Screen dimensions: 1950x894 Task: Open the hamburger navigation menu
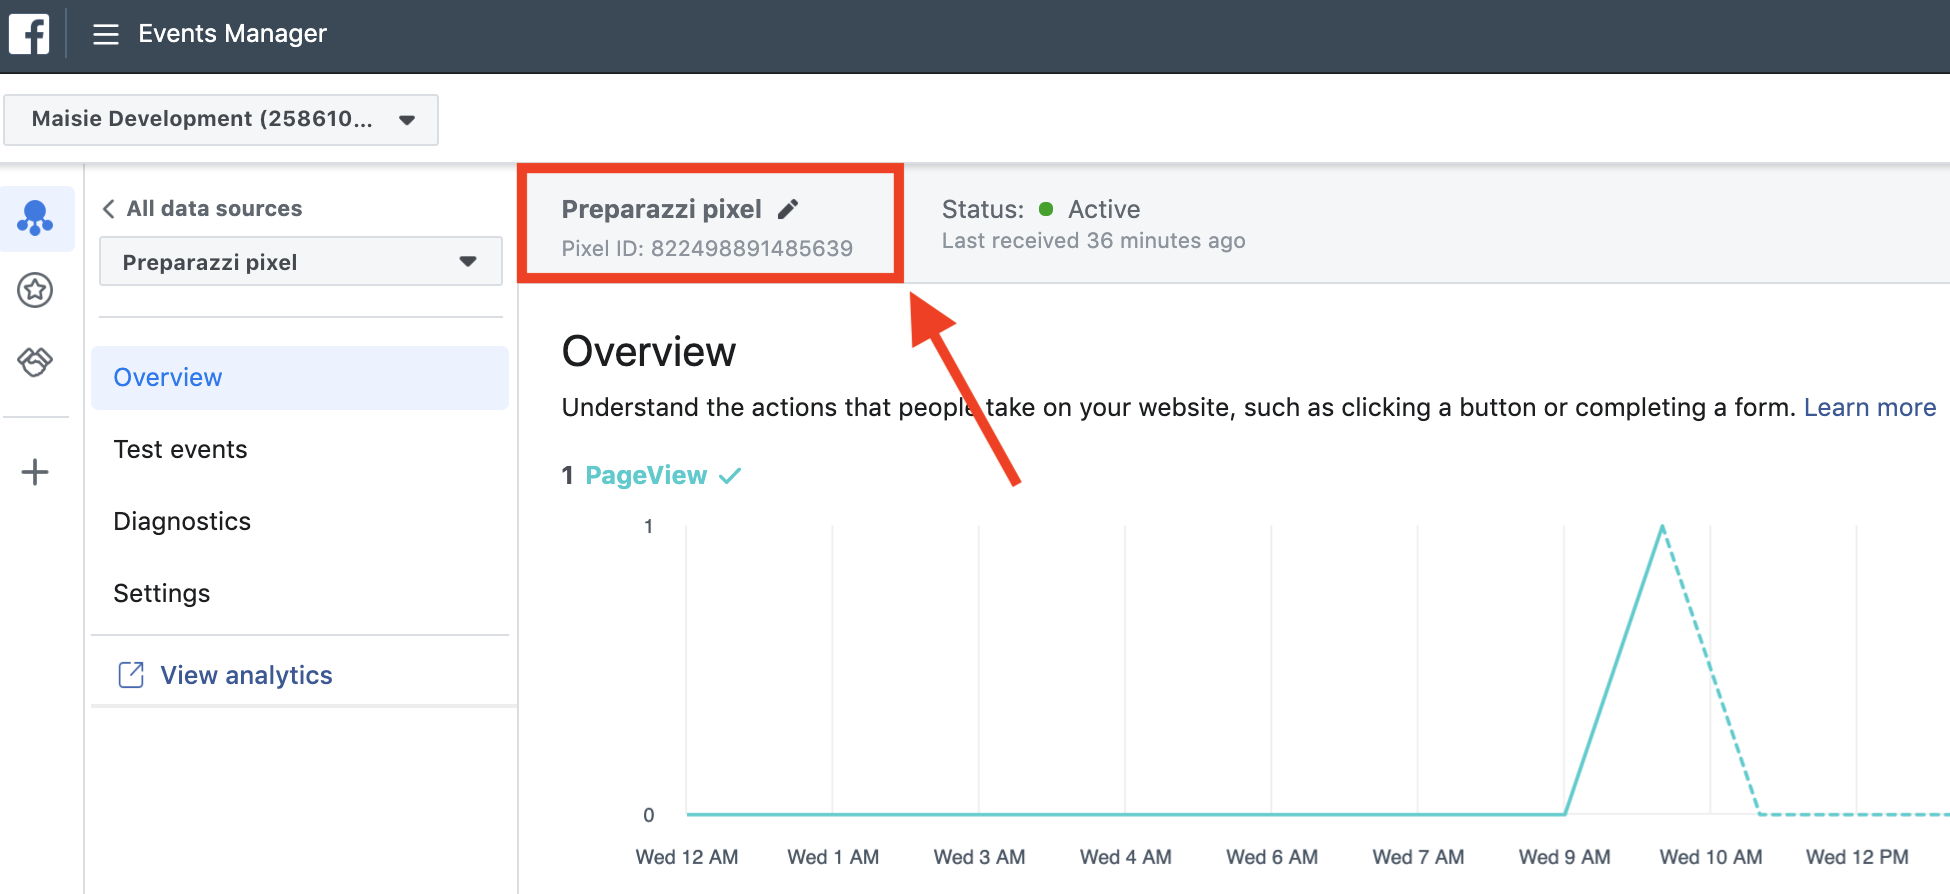point(106,35)
